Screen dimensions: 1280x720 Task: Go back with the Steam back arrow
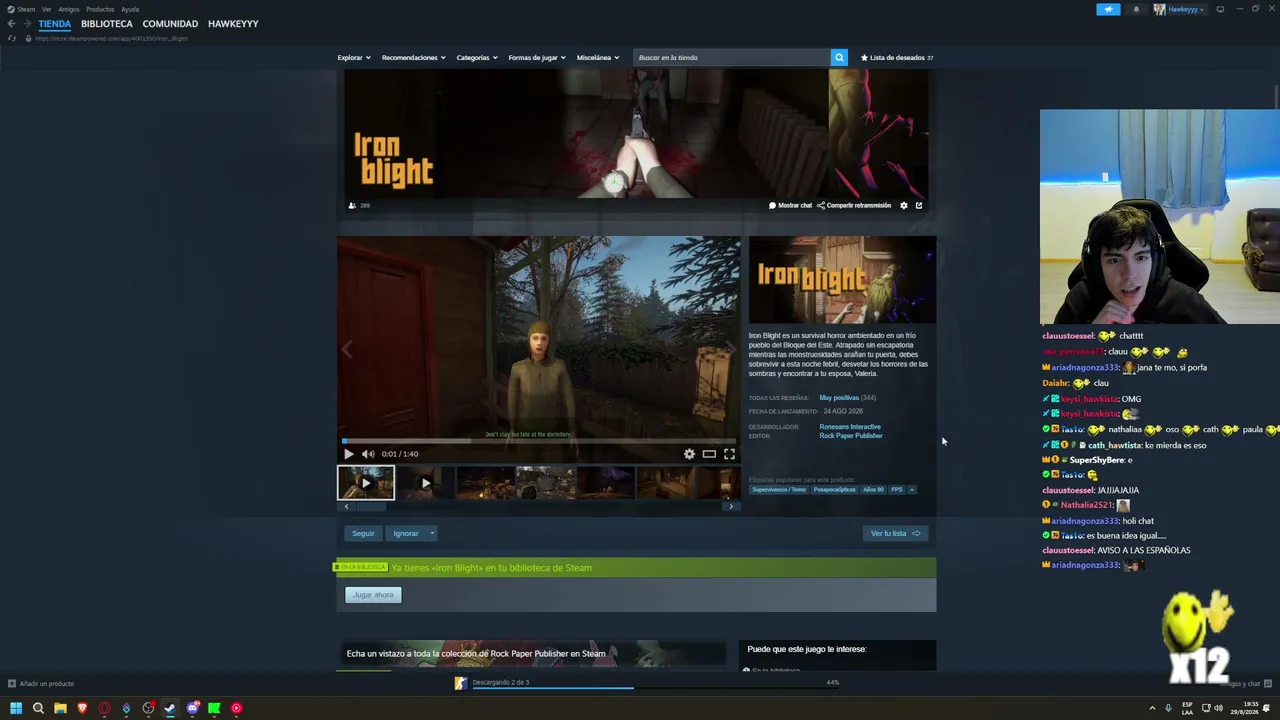click(11, 24)
